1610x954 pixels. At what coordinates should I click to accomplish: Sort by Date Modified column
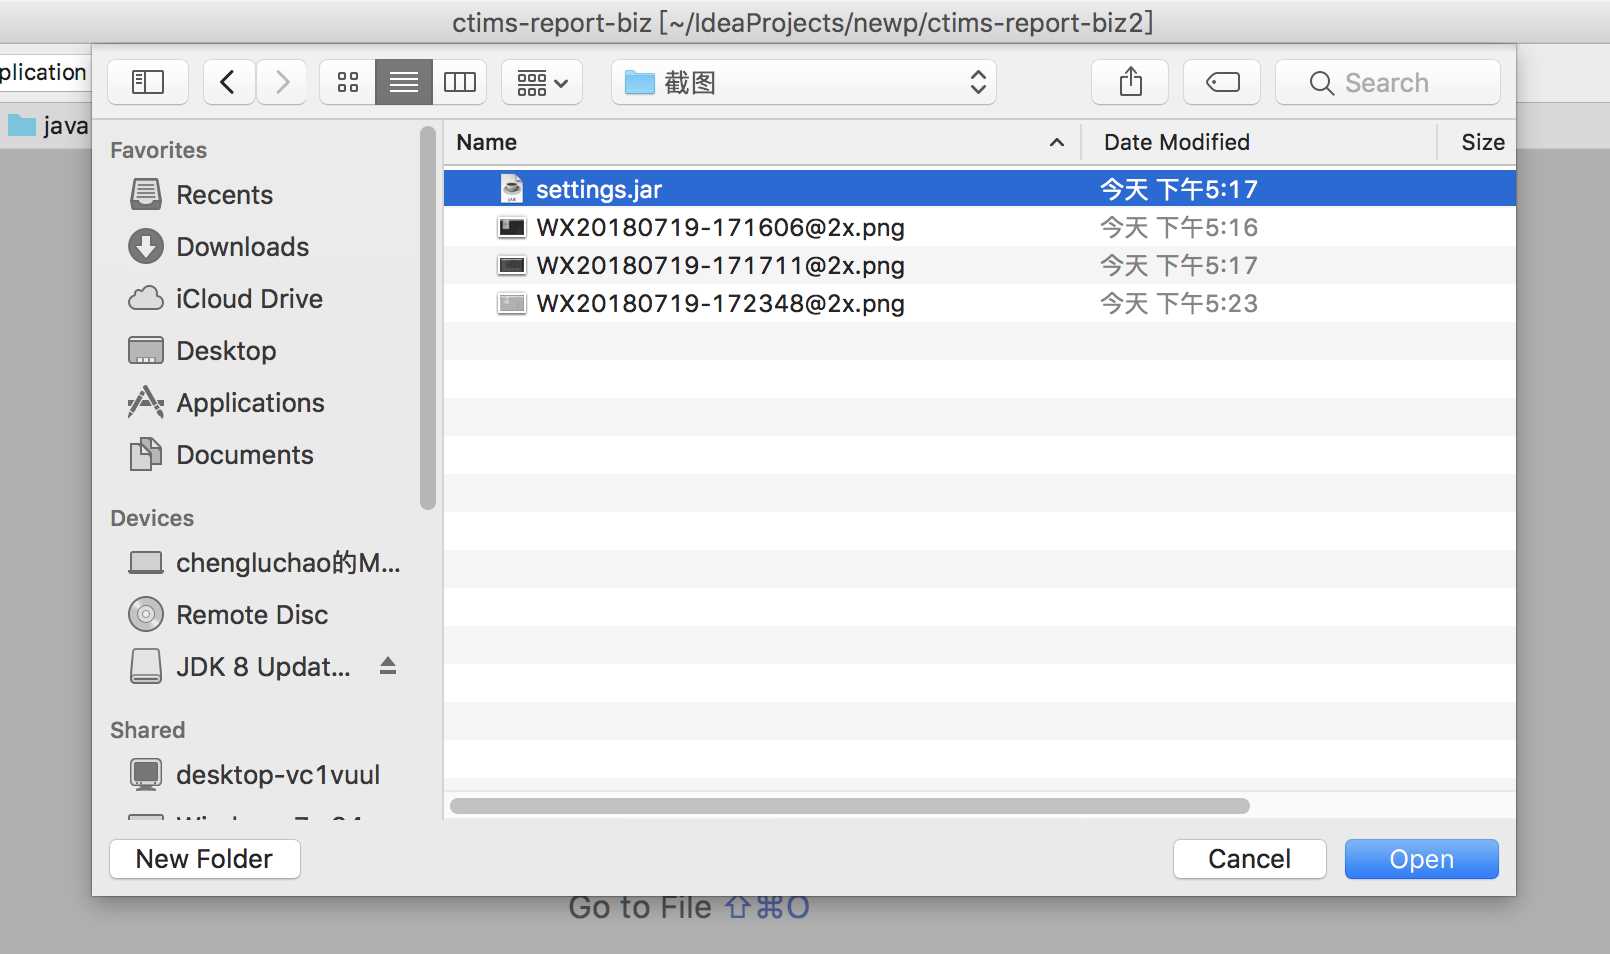(1177, 142)
